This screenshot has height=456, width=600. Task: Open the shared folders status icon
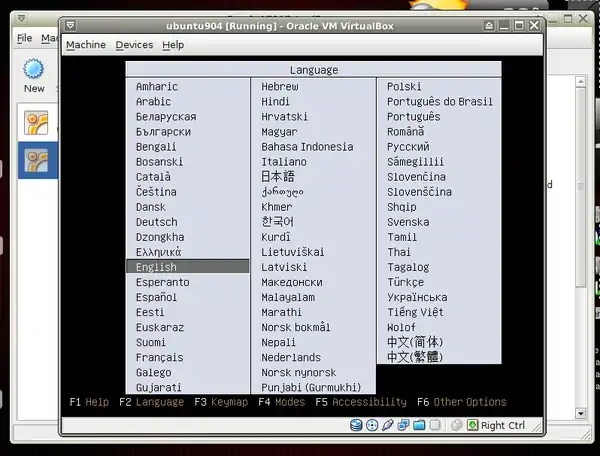coord(420,425)
